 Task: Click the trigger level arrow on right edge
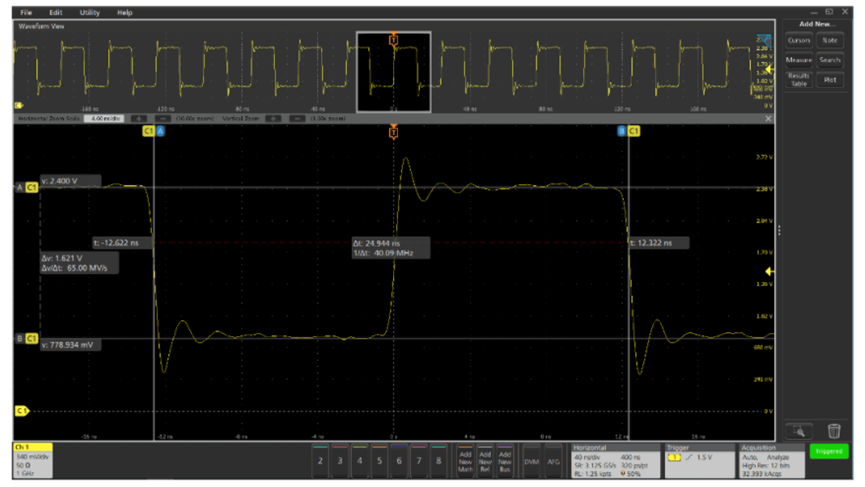click(769, 271)
